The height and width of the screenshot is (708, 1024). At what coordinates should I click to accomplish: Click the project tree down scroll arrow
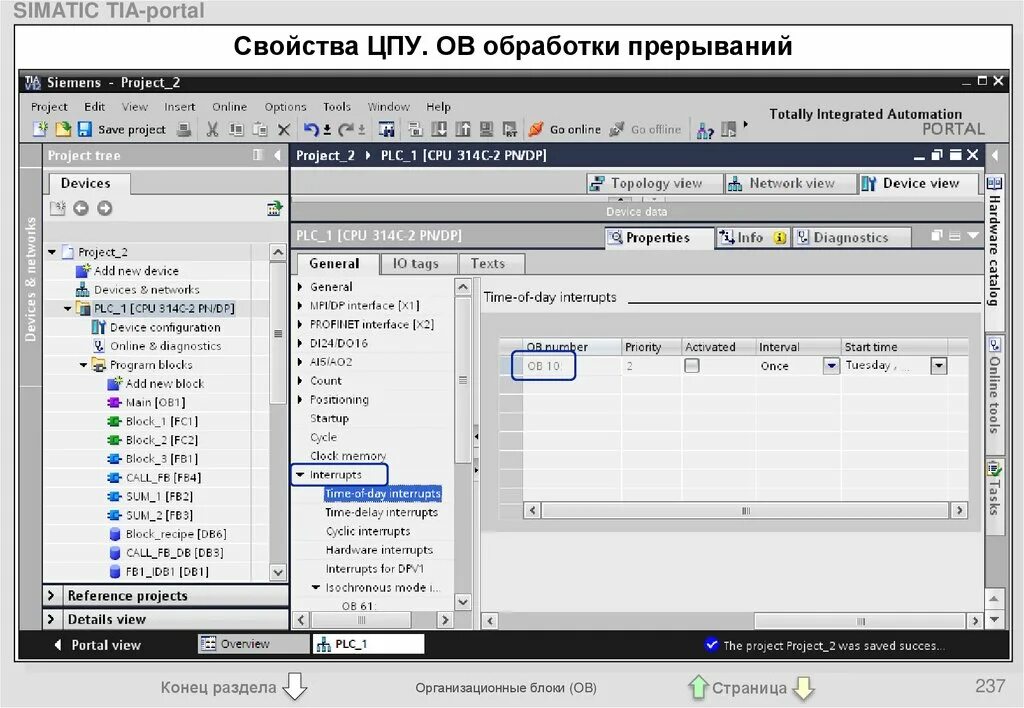tap(278, 573)
